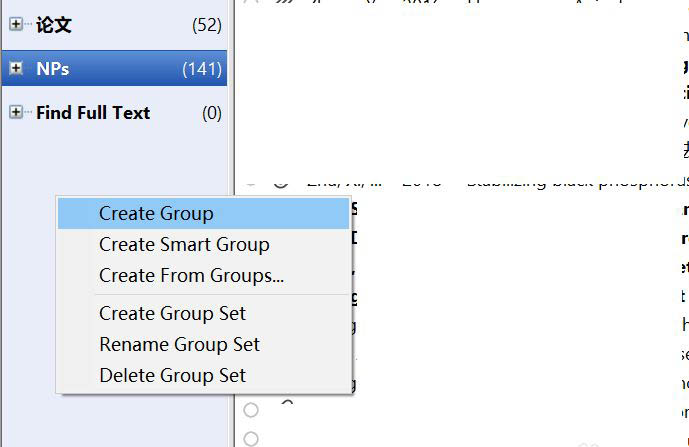Open Create From Groups dialog
Viewport: 689px width, 447px height.
point(191,276)
